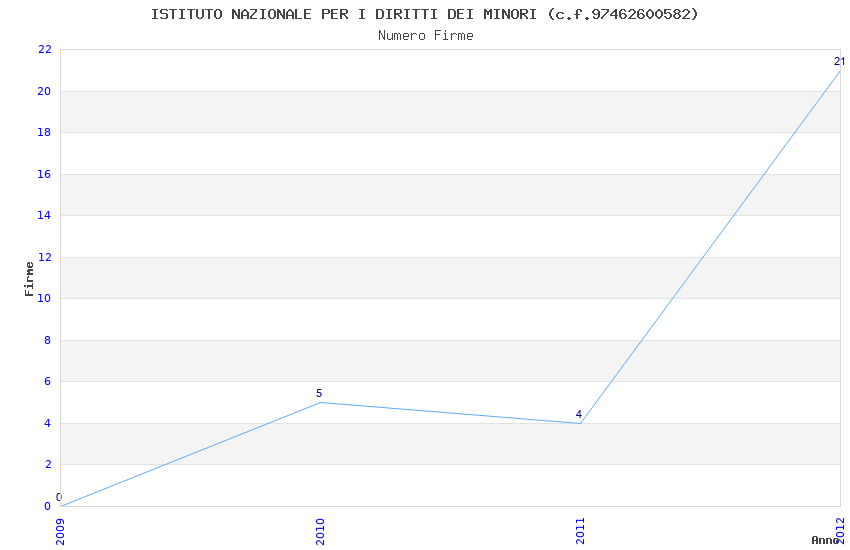Viewport: 850px width, 550px height.
Task: Click the x-axis year 2009
Action: pyautogui.click(x=60, y=532)
